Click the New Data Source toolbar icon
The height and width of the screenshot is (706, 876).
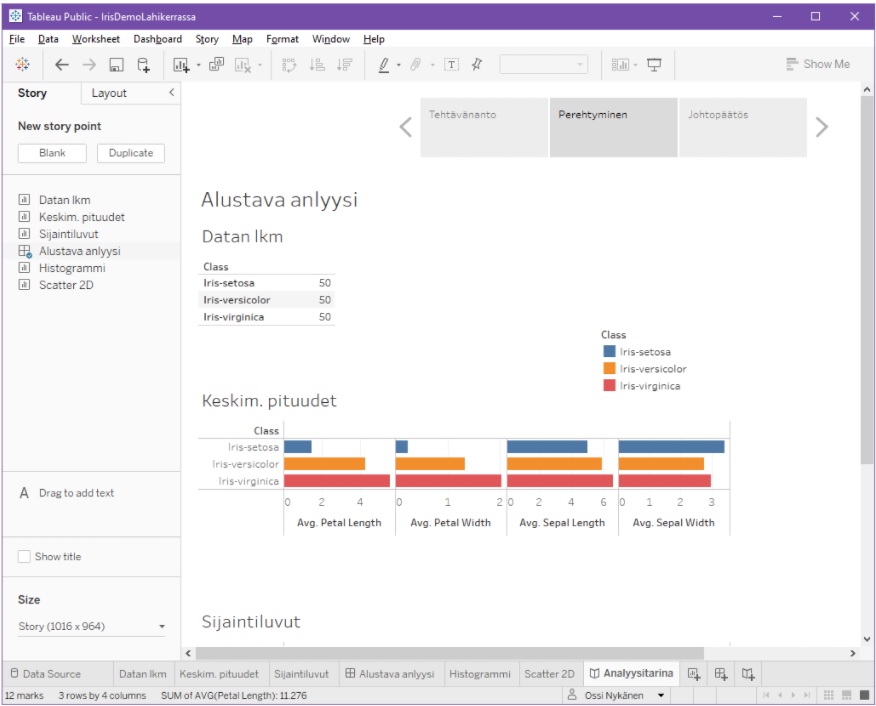click(143, 63)
